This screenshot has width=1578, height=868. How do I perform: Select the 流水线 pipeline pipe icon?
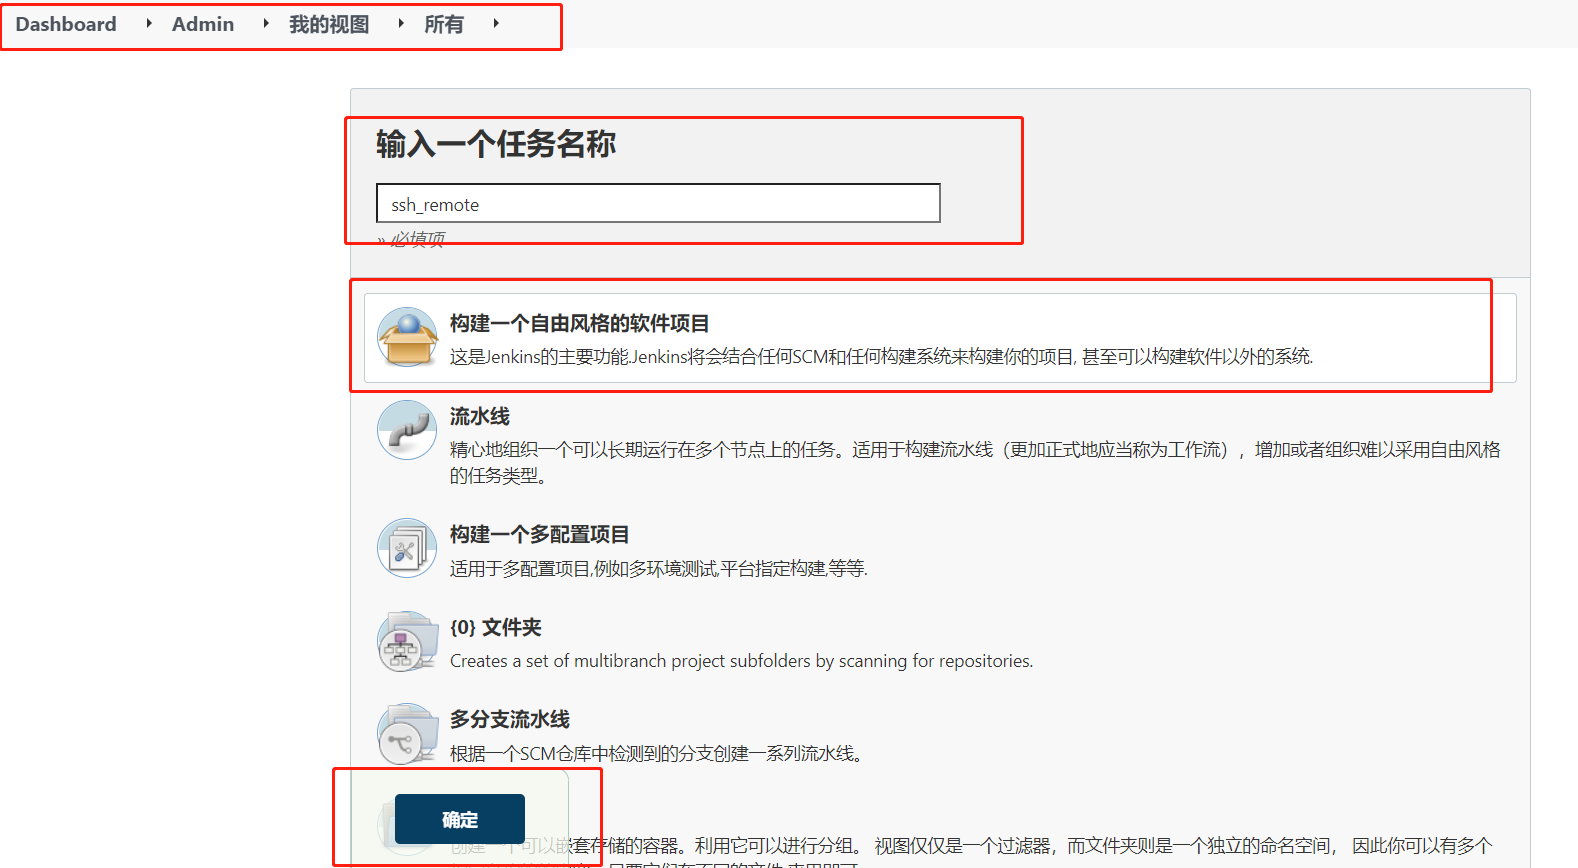tap(407, 430)
